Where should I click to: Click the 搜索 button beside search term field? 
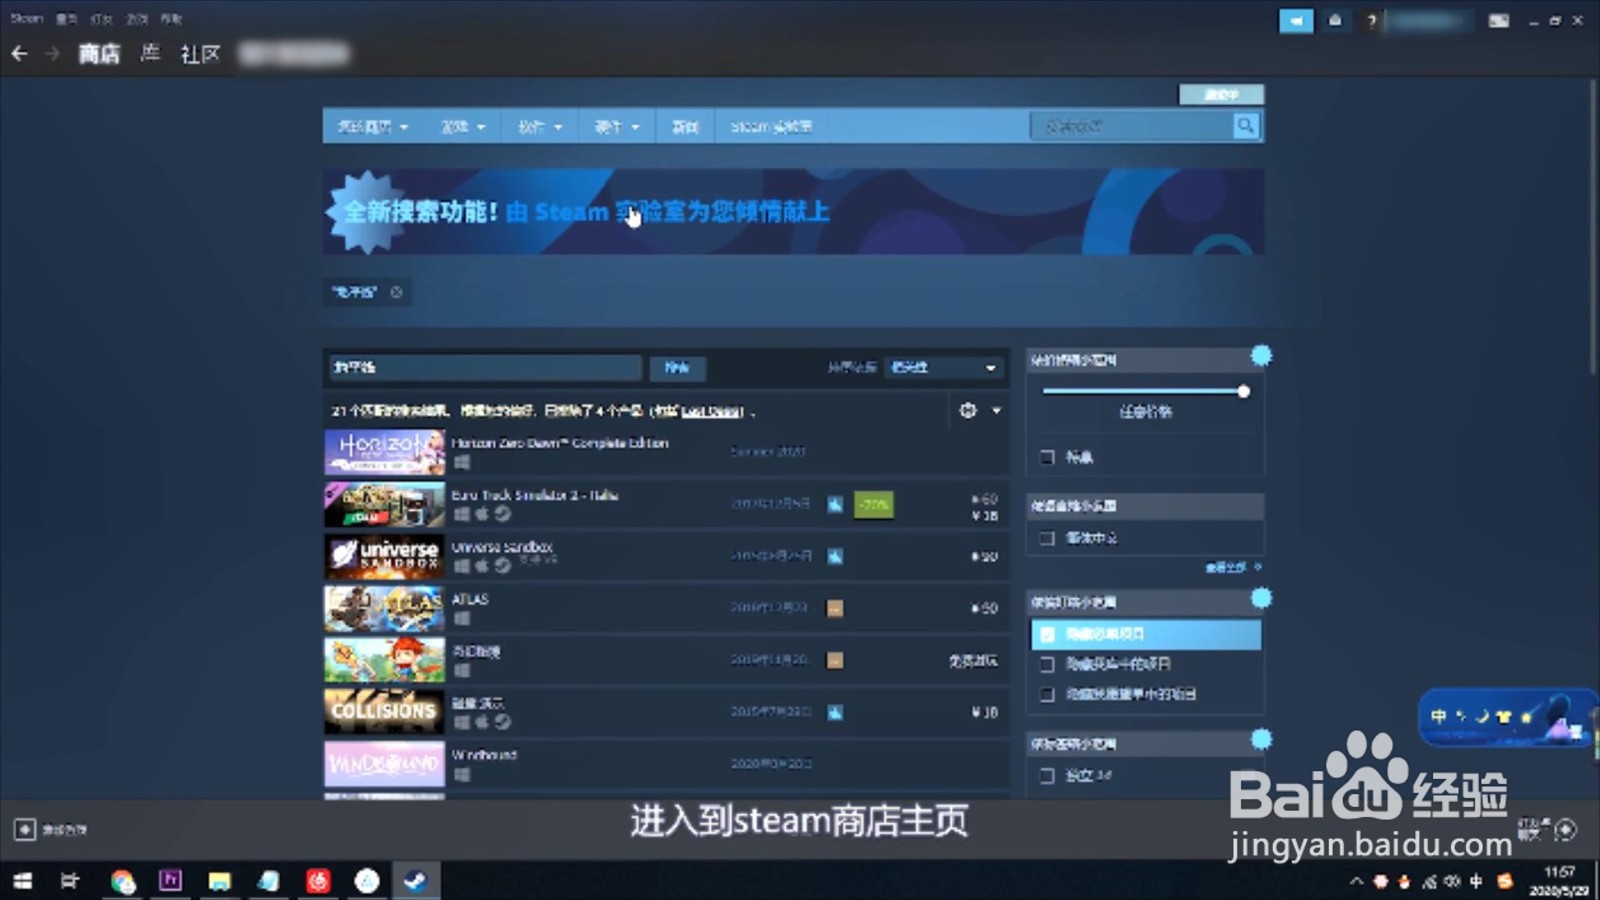click(677, 368)
